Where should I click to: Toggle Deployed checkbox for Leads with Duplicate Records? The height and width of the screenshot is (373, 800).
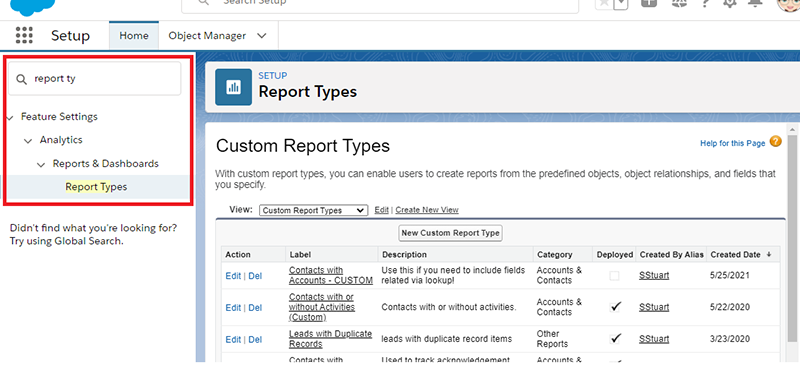click(616, 338)
